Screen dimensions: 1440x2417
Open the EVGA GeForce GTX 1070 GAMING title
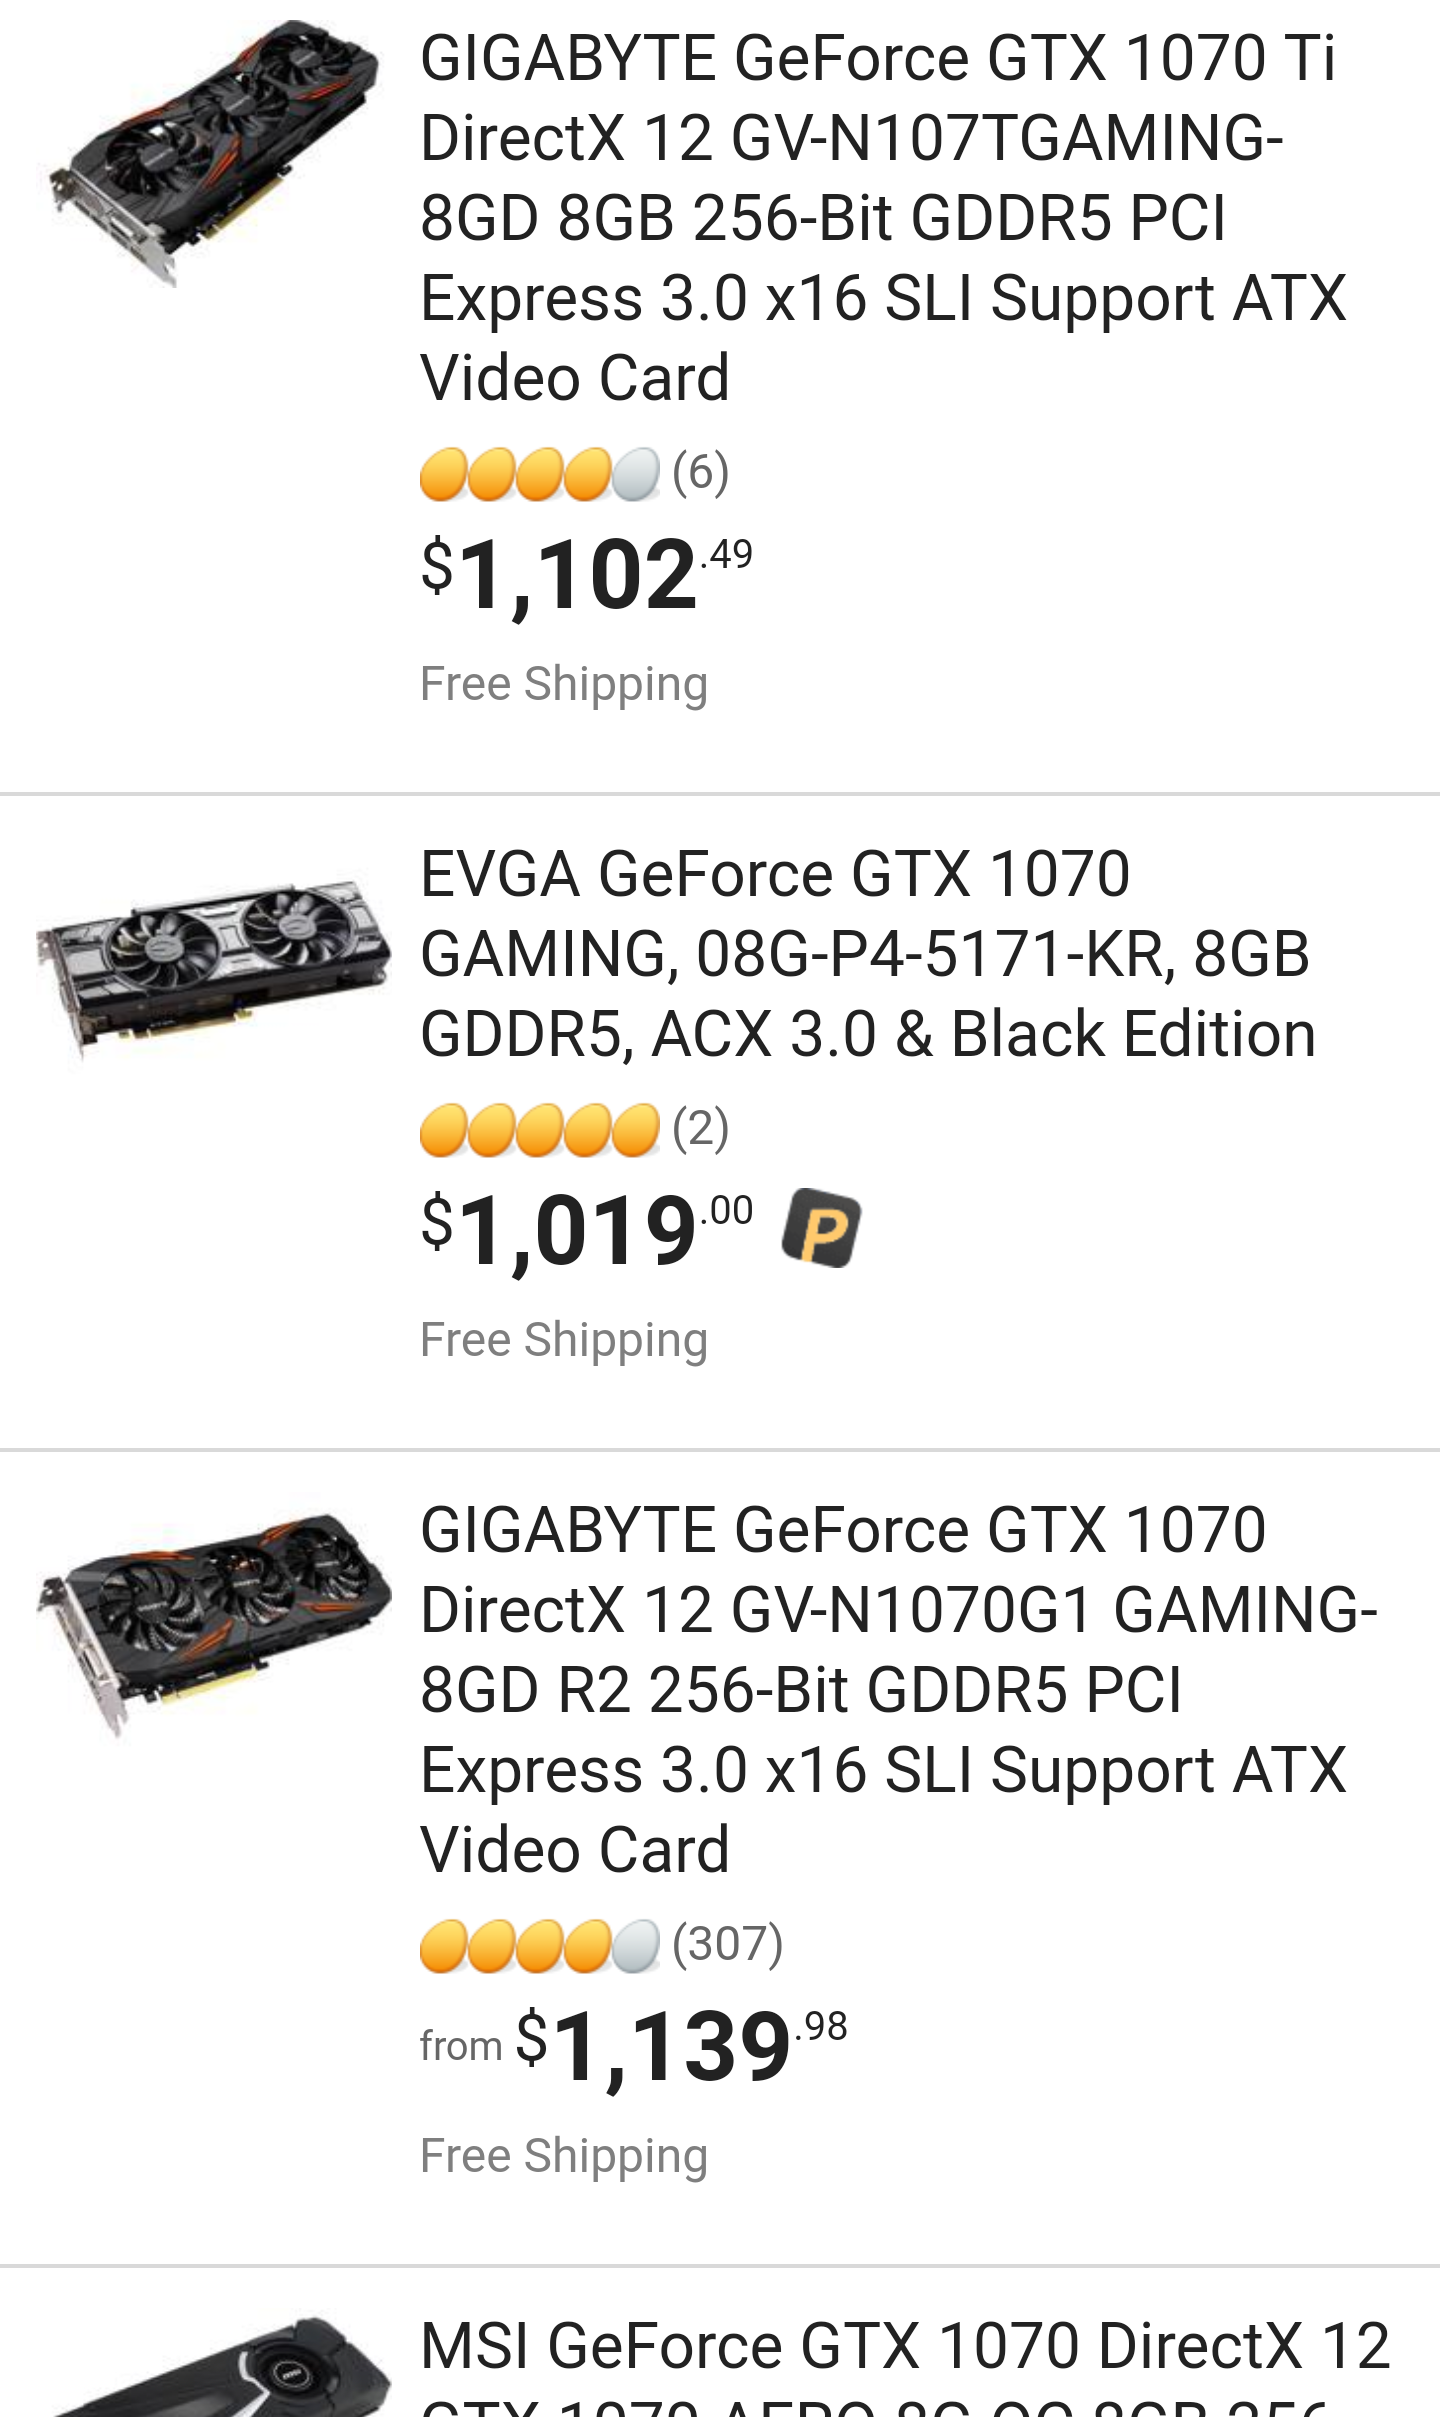(866, 953)
